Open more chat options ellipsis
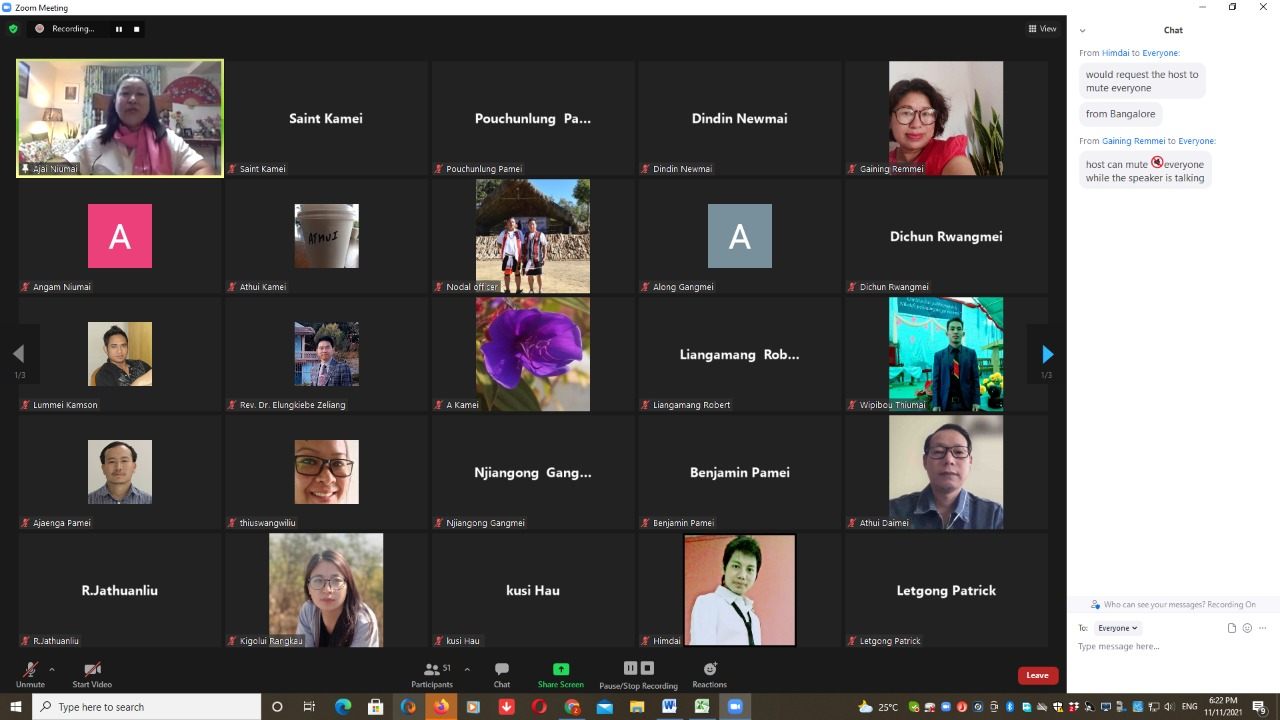Image resolution: width=1280 pixels, height=720 pixels. click(1263, 628)
